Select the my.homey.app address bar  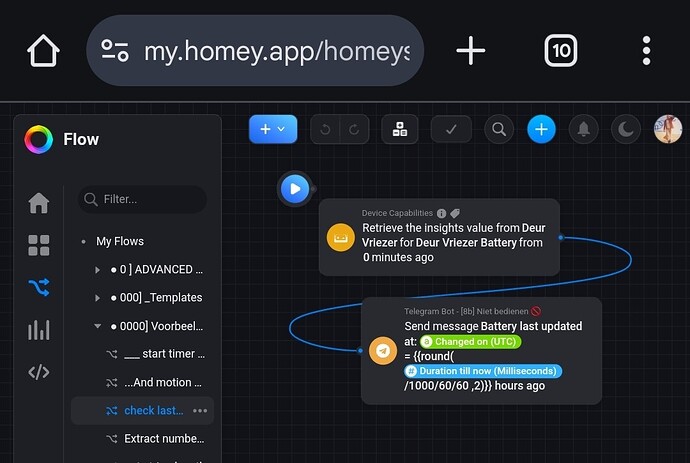coord(255,51)
